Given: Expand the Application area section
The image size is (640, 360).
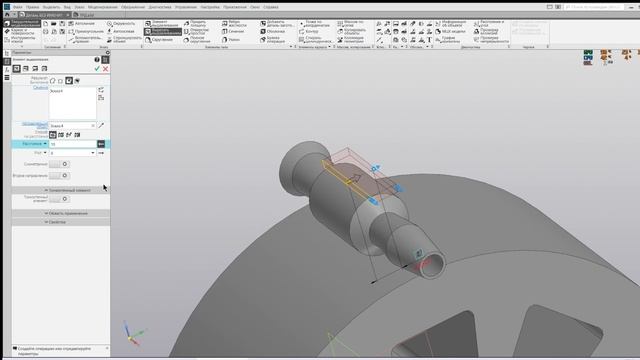Looking at the screenshot, I should pos(61,213).
